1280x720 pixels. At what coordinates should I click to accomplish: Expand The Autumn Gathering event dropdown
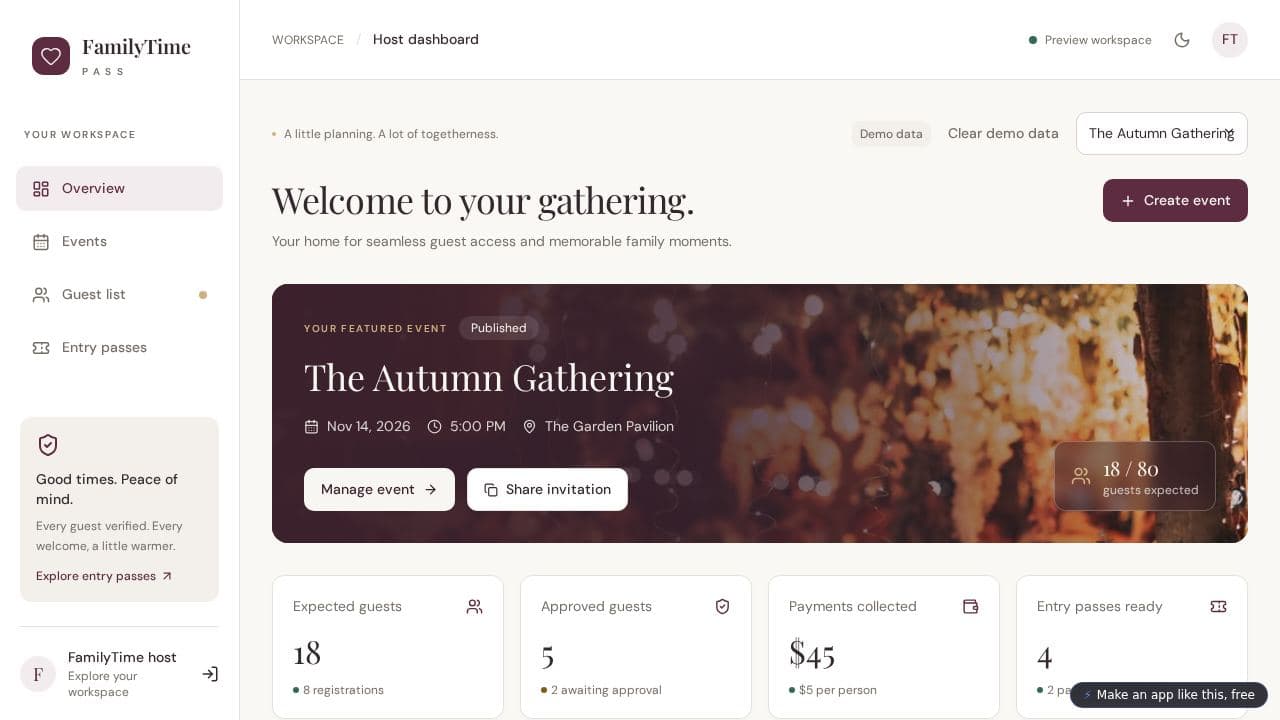(1162, 134)
